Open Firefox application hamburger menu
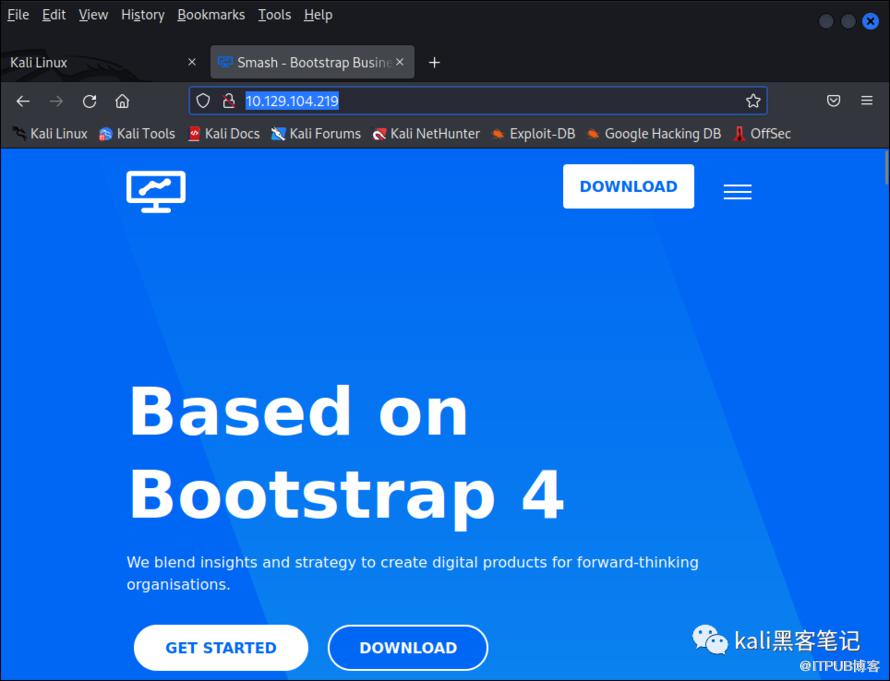The width and height of the screenshot is (890, 681). (x=866, y=101)
